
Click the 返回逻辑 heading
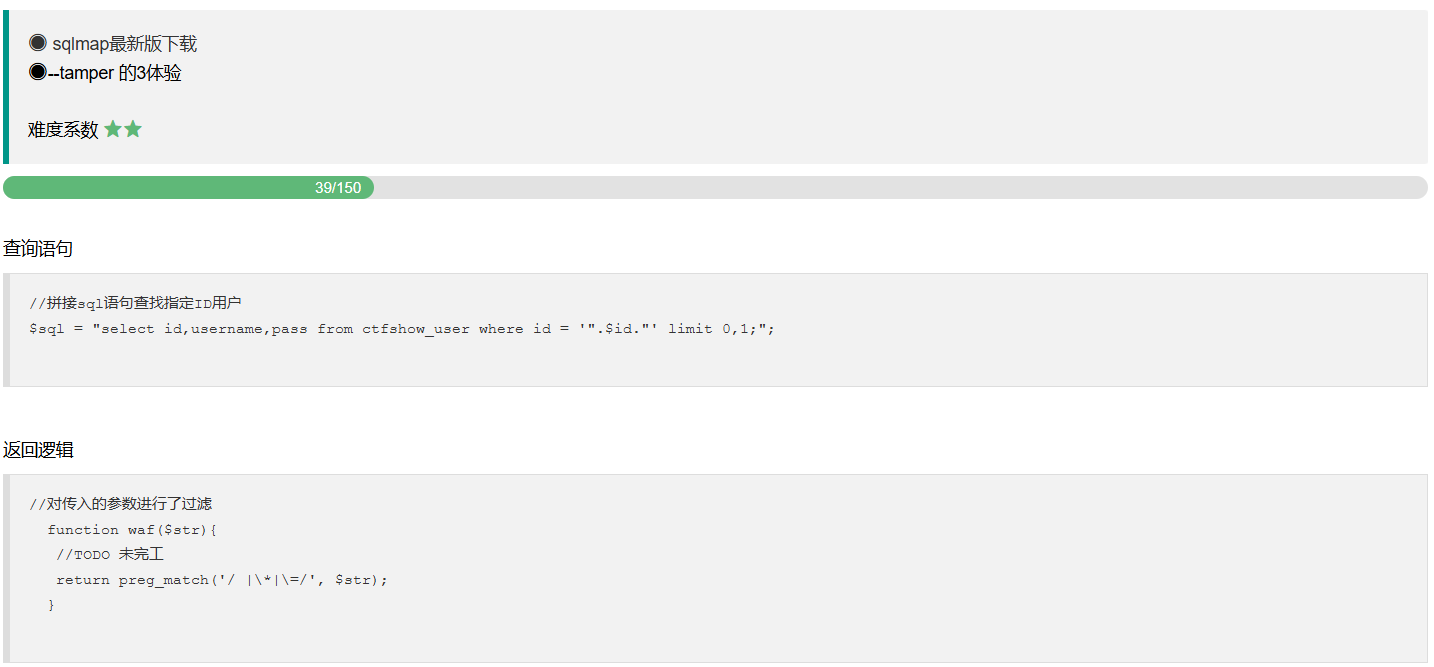pos(38,450)
